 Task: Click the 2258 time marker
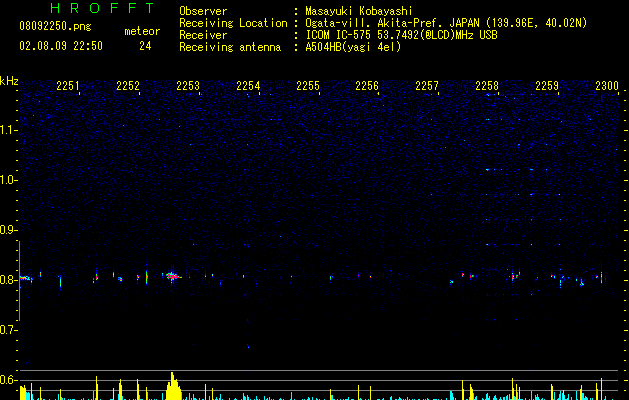point(487,86)
